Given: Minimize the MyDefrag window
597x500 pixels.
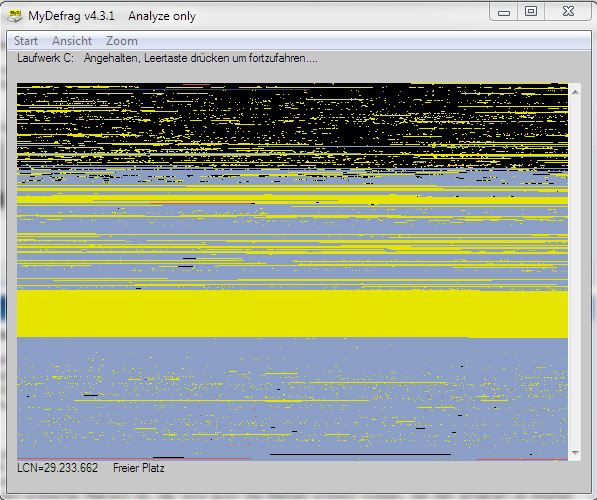Looking at the screenshot, I should coord(504,12).
